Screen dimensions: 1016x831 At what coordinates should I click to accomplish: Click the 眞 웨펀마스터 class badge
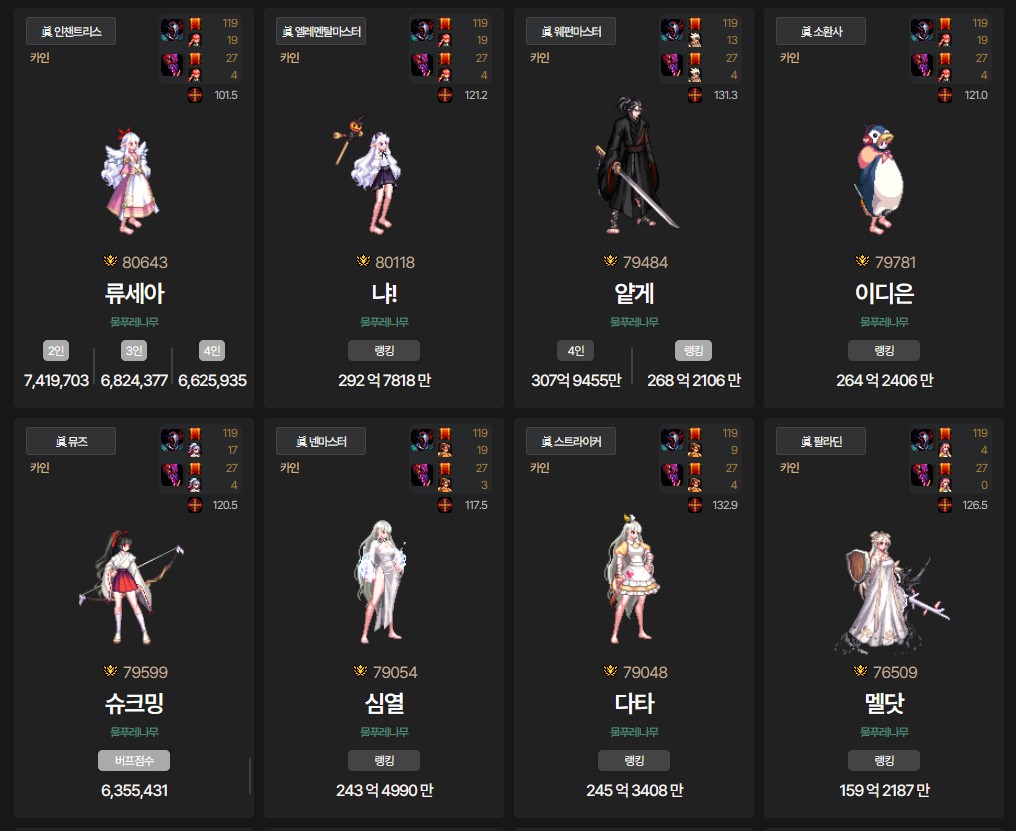[x=571, y=31]
